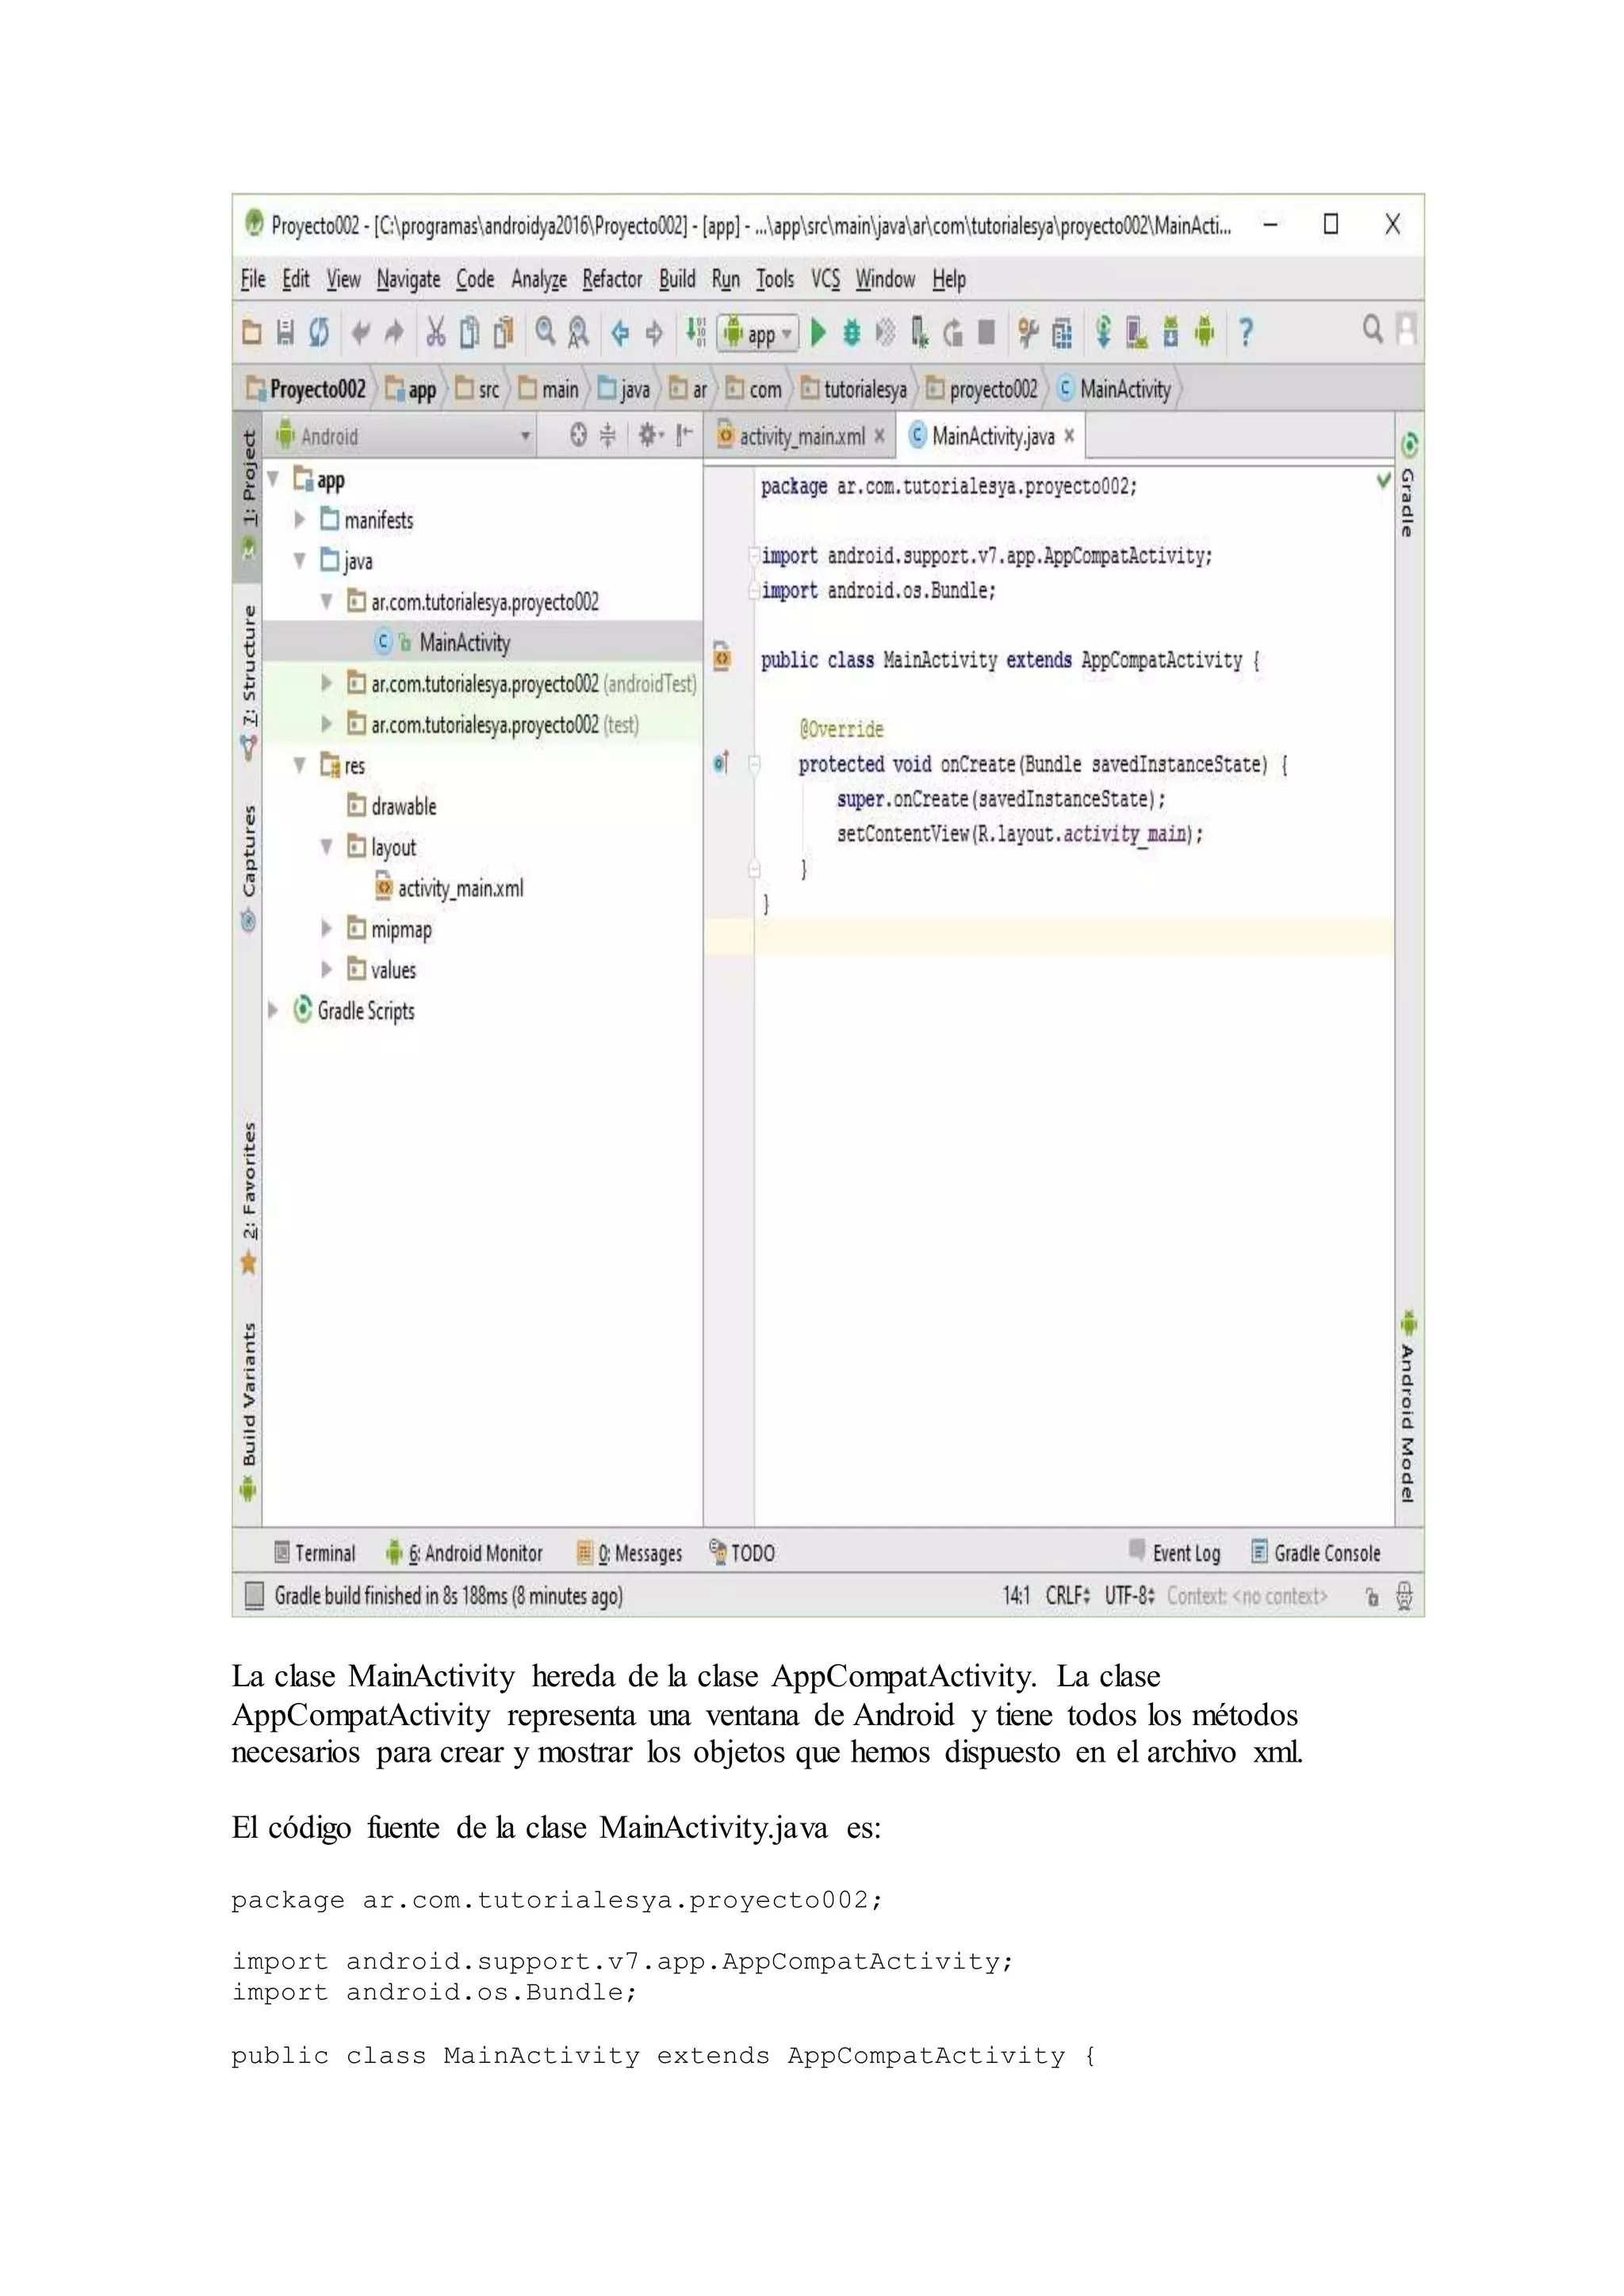Screen dimensions: 1624x2296
Task: Click the Help question mark icon
Action: (x=1246, y=332)
